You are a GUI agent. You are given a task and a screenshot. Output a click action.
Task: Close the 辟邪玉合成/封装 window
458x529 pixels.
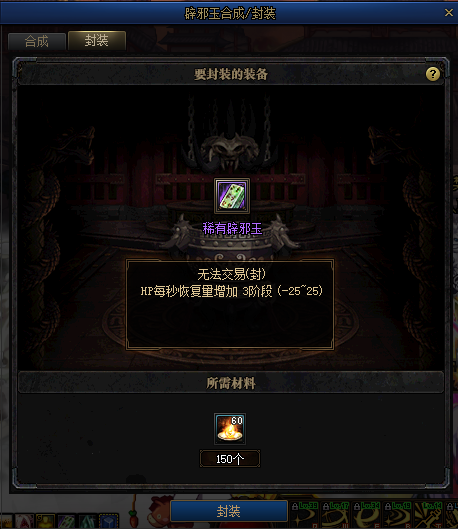pos(449,13)
